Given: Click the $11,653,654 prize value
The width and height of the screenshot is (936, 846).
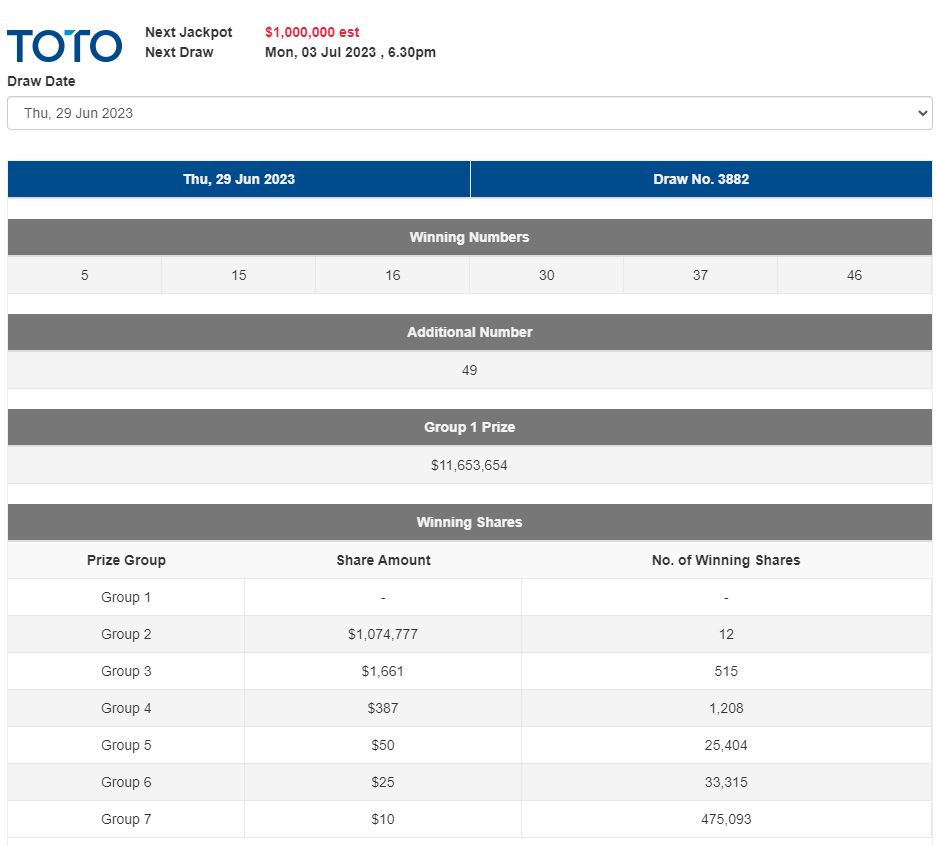Looking at the screenshot, I should tap(469, 465).
